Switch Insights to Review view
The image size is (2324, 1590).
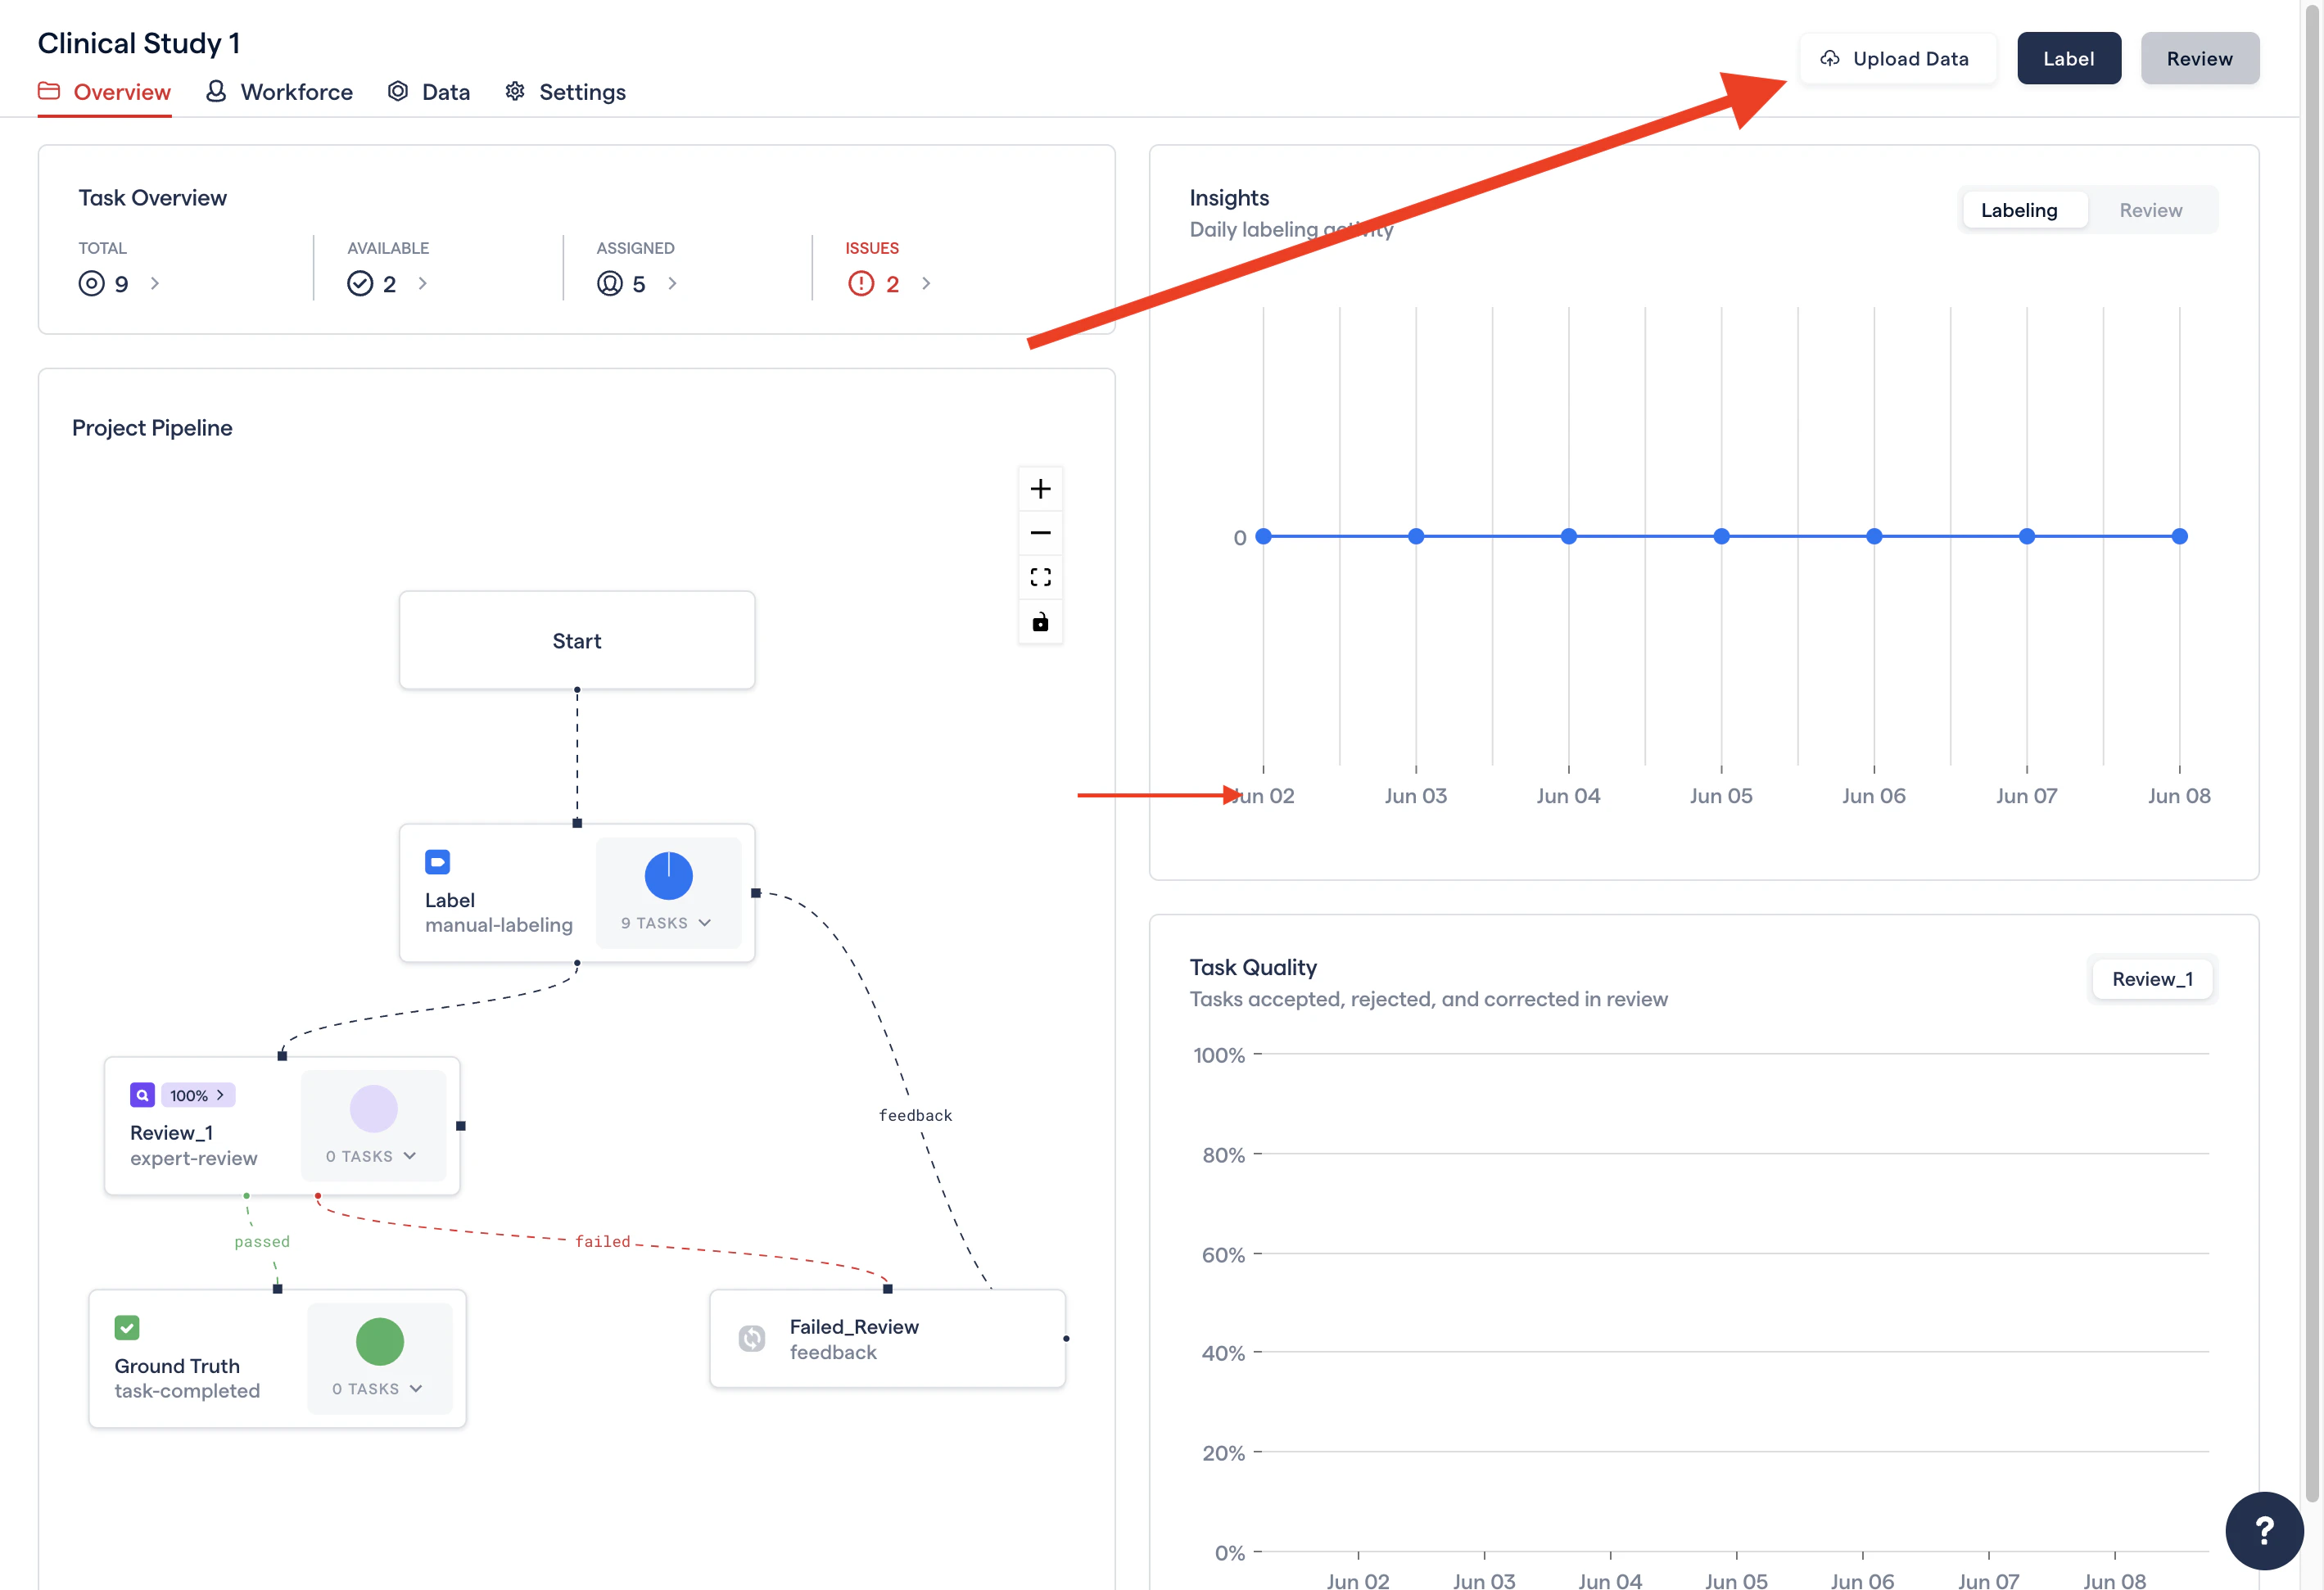pyautogui.click(x=2150, y=210)
